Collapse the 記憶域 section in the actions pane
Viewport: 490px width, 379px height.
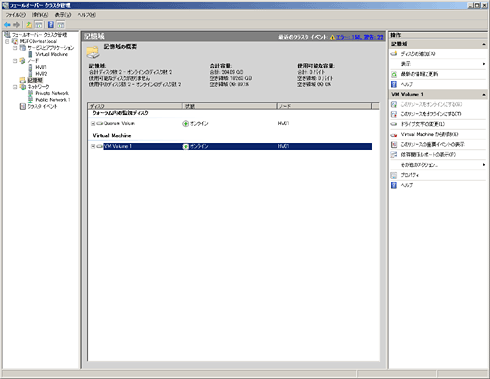click(483, 44)
